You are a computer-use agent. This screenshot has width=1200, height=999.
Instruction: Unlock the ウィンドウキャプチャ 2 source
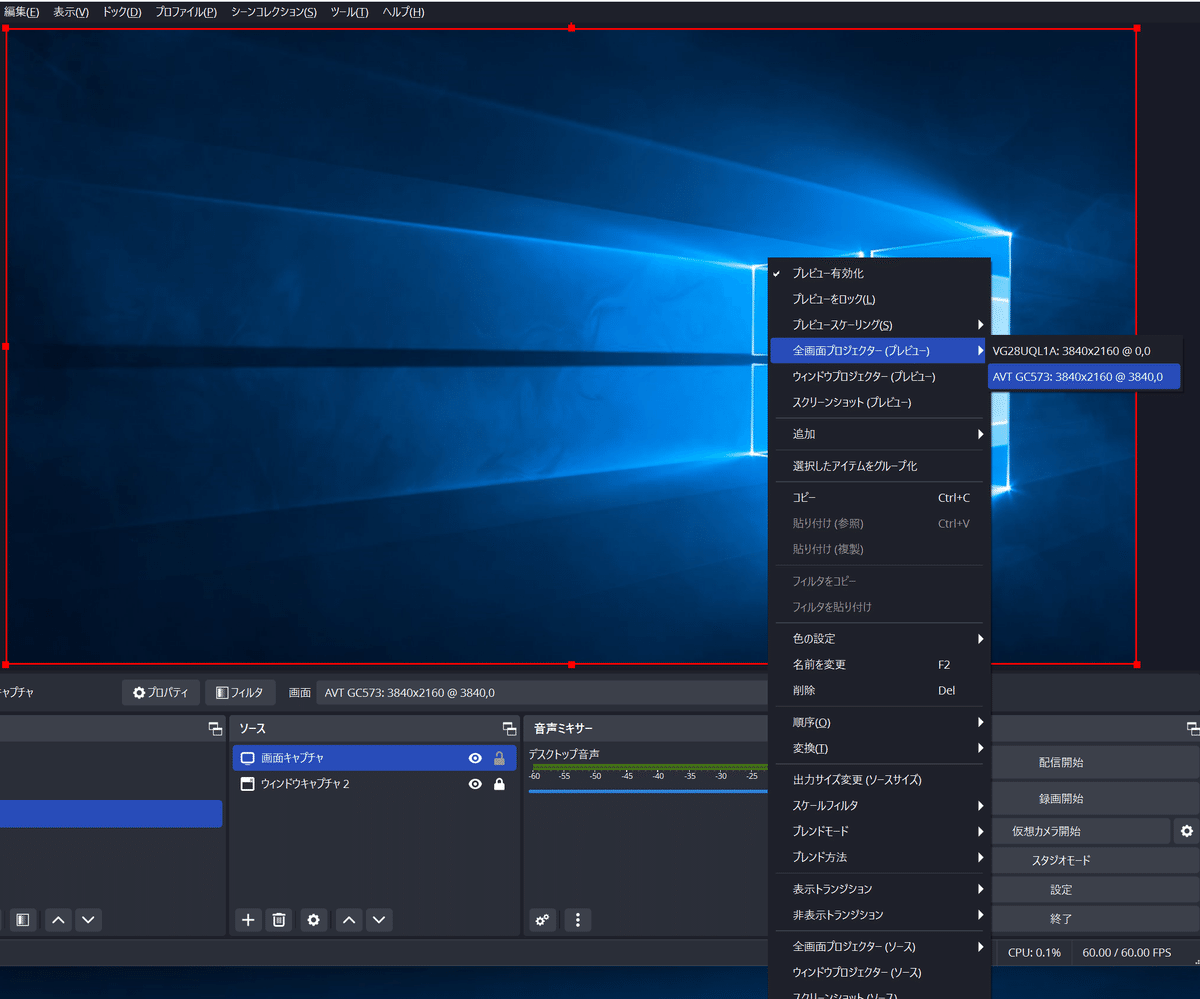[x=499, y=784]
